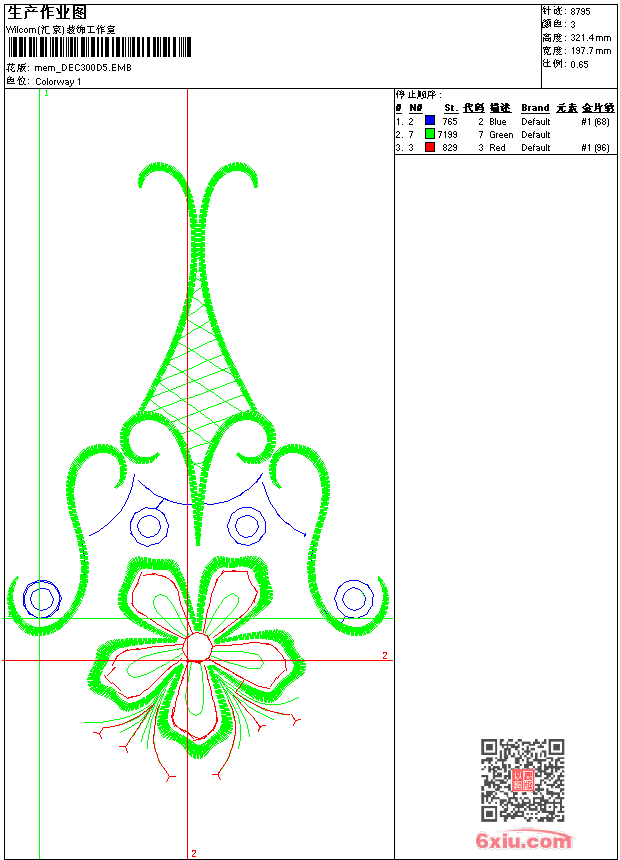Select the stitch count value 7199

[447, 134]
